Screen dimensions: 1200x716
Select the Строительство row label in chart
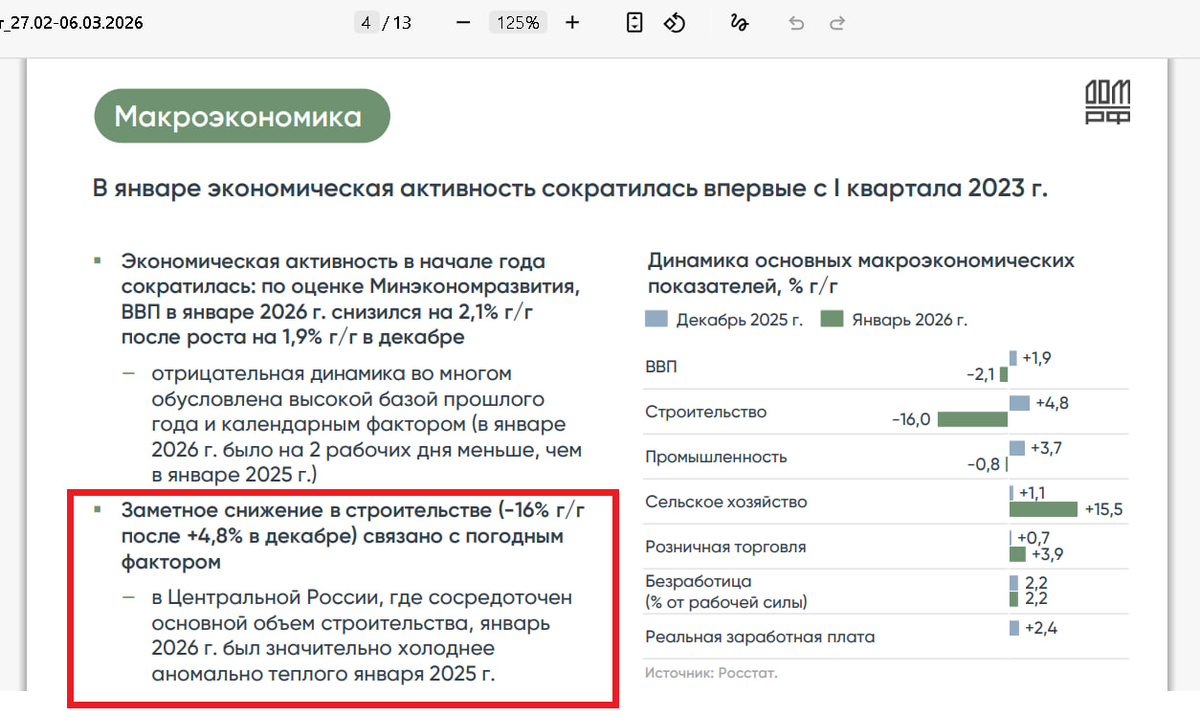[x=706, y=412]
